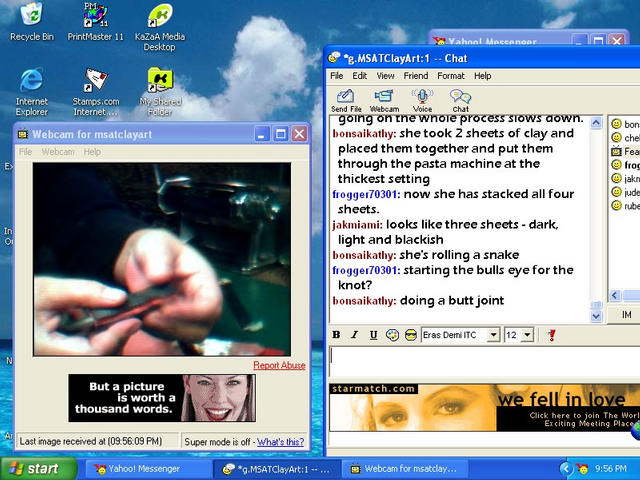Open Edit menu in Chat window
640x480 pixels.
[x=360, y=76]
